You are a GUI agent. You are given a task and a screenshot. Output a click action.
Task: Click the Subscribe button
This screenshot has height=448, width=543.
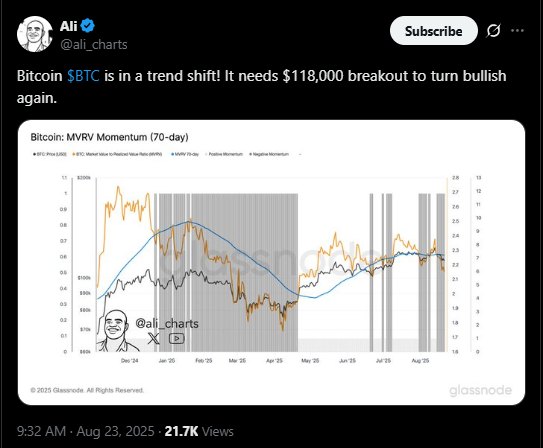[434, 31]
